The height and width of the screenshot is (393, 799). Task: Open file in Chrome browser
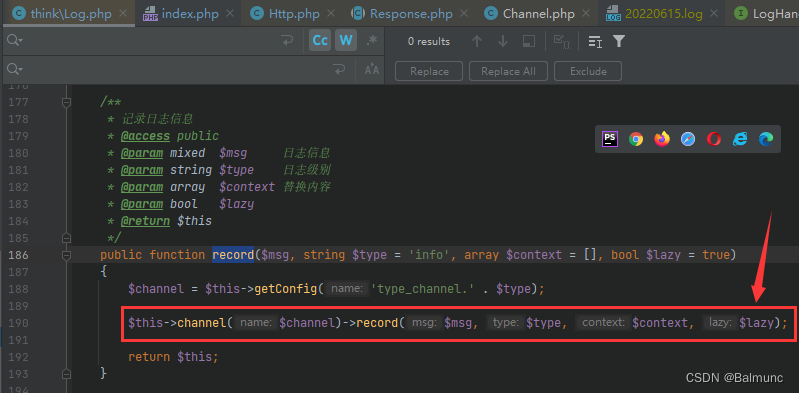(636, 139)
